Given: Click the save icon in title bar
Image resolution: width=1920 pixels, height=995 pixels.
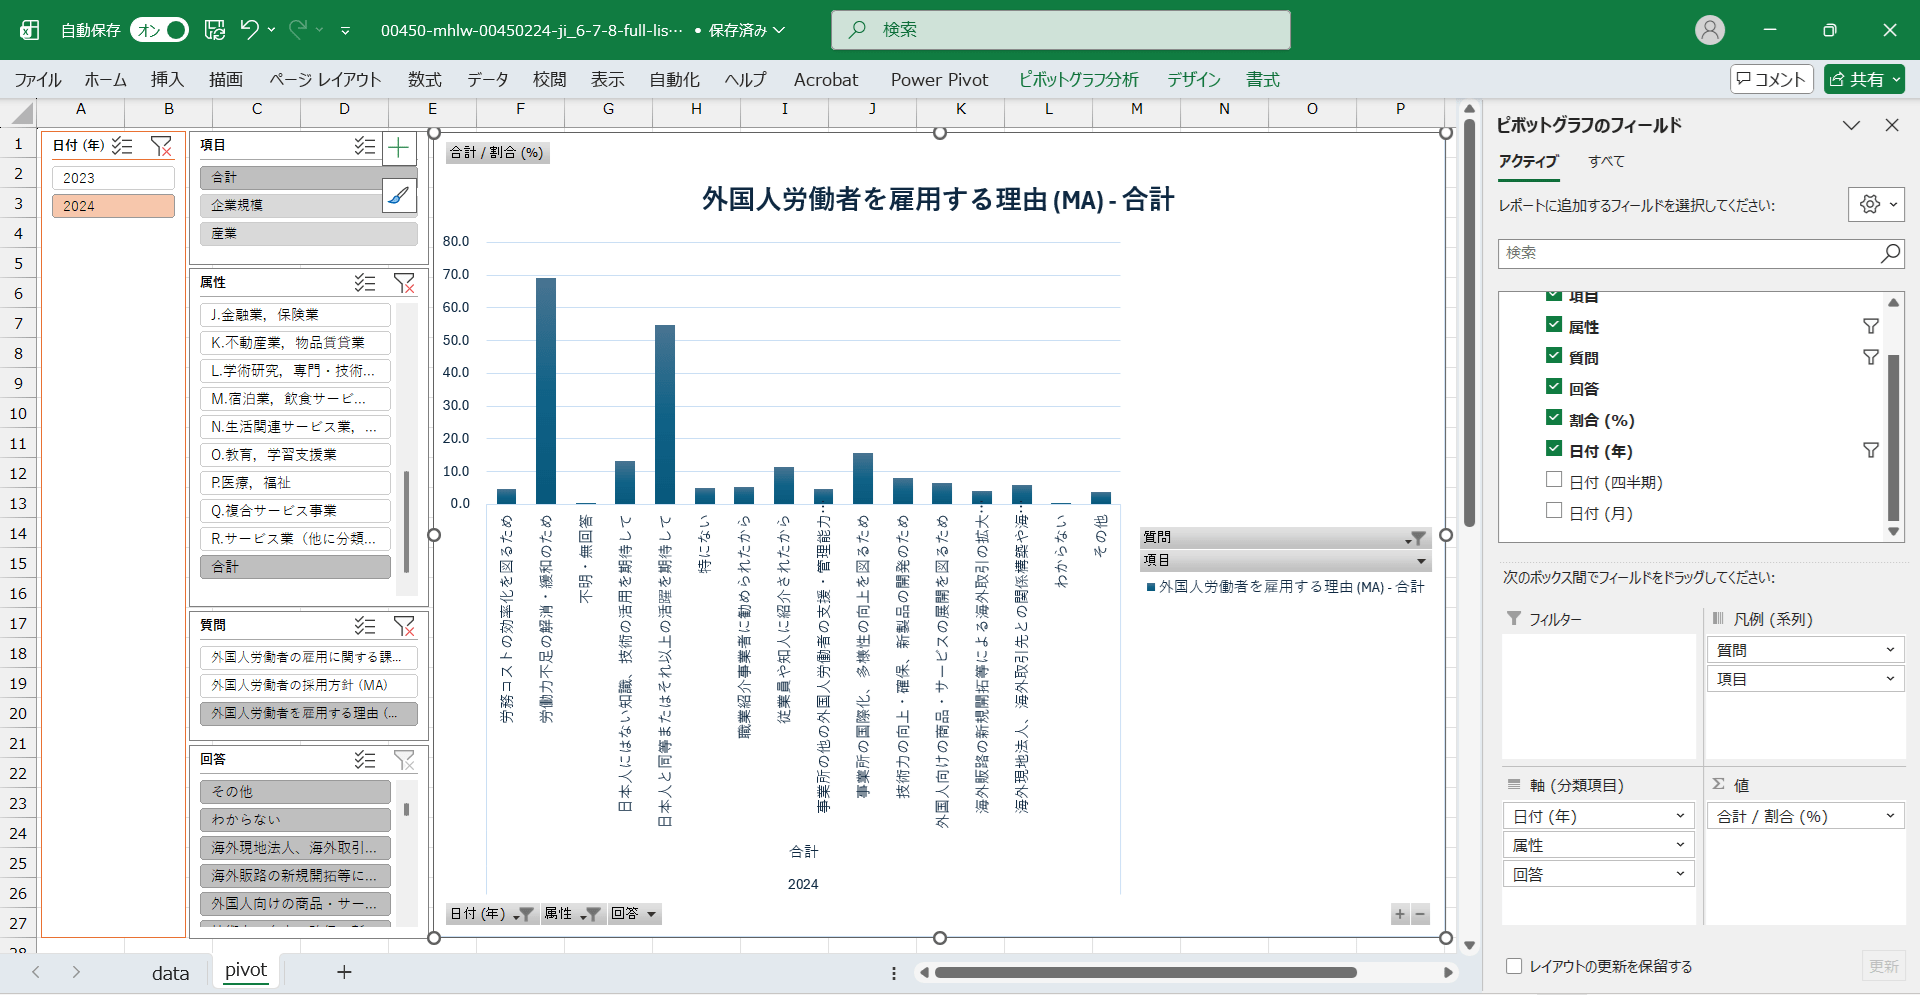Looking at the screenshot, I should tap(215, 30).
